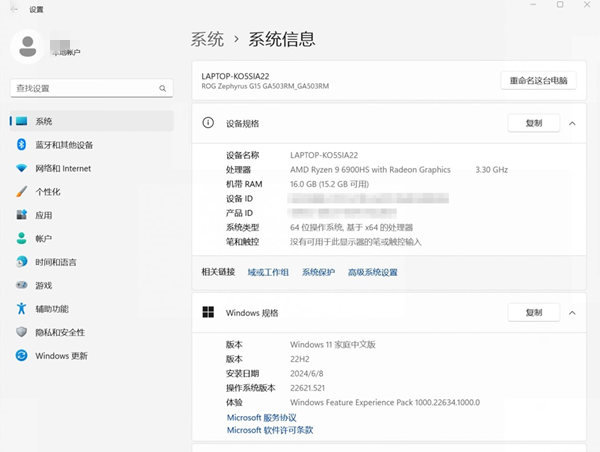Click the Accounts person icon in sidebar
600x452 pixels.
(21, 238)
